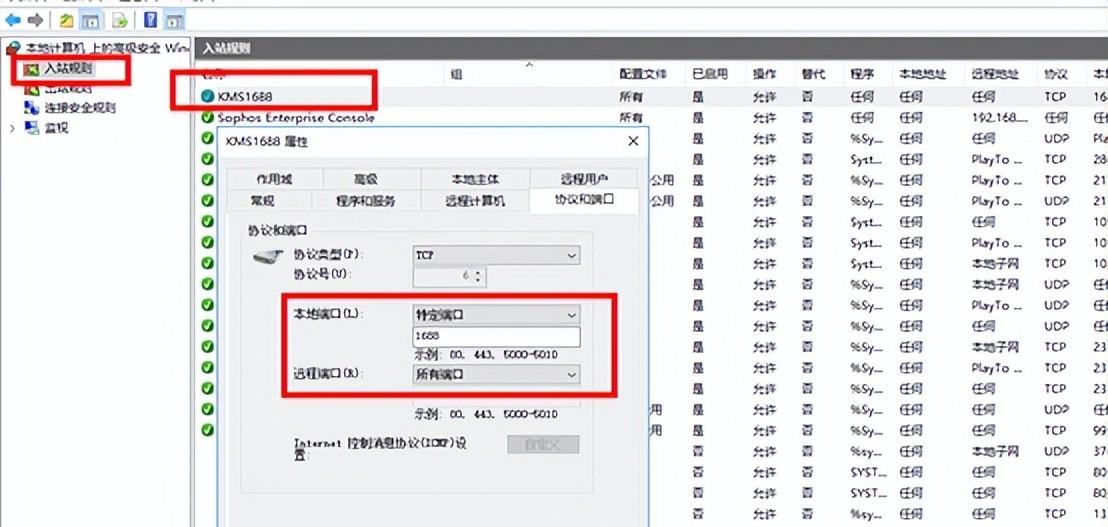1108x527 pixels.
Task: Switch to the 作用域 tab
Action: coord(274,179)
